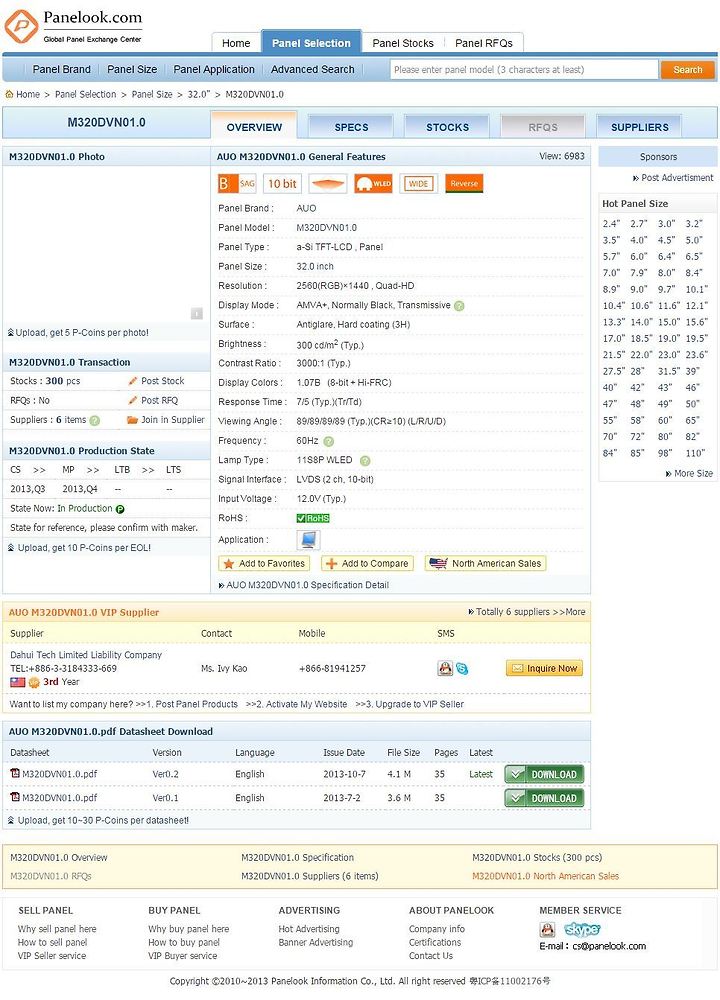Open the OVERVIEW tab
The height and width of the screenshot is (1000, 720).
pos(254,126)
